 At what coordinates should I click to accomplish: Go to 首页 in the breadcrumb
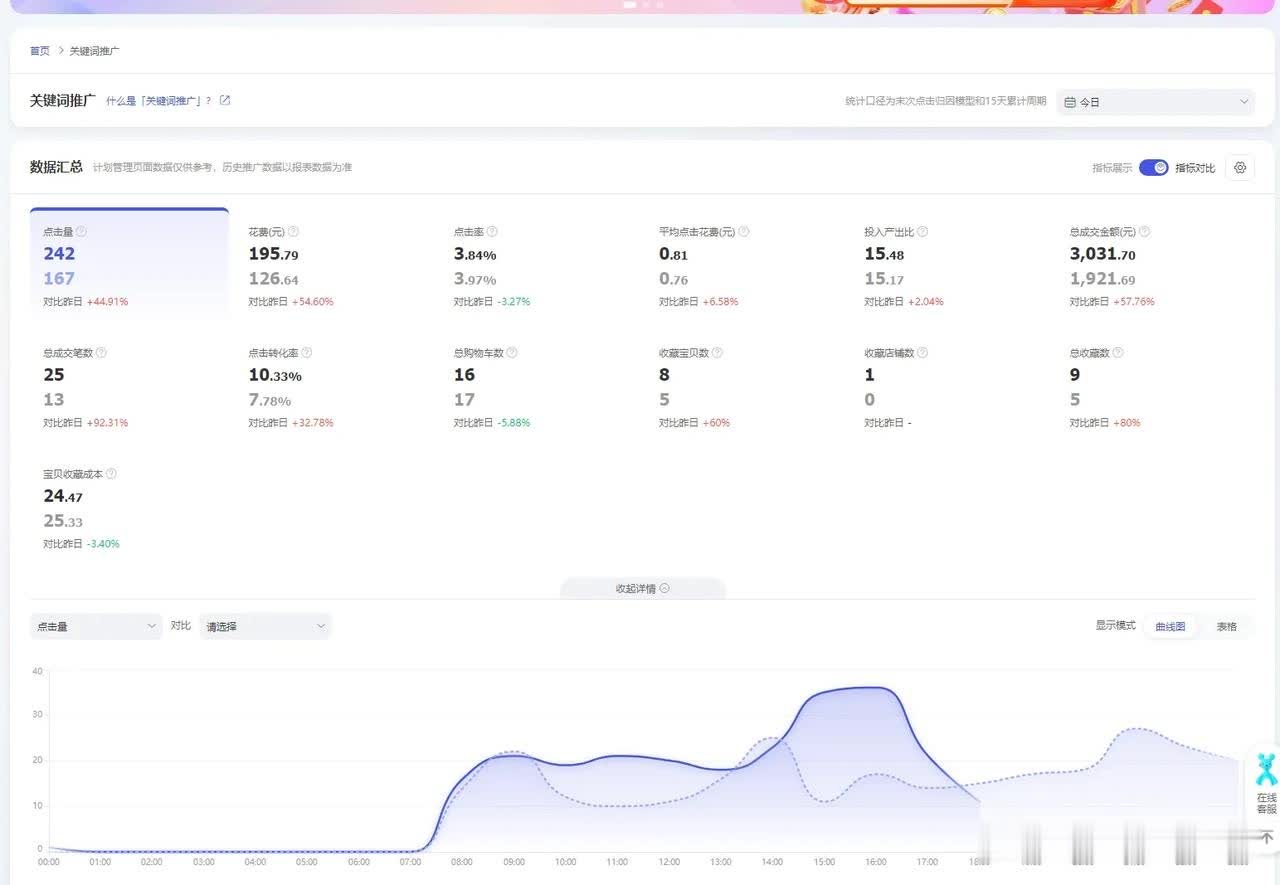pyautogui.click(x=40, y=50)
